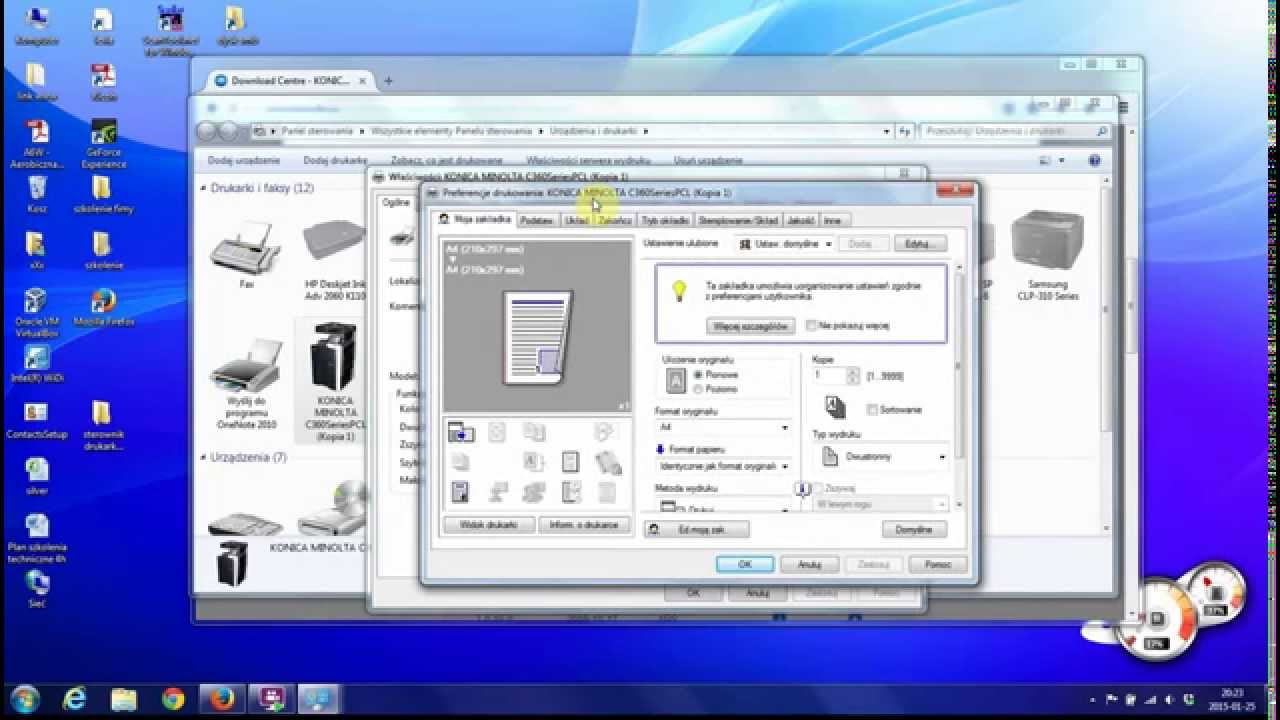Increase copies with the Kopie up arrow
The width and height of the screenshot is (1280, 720).
pos(853,371)
